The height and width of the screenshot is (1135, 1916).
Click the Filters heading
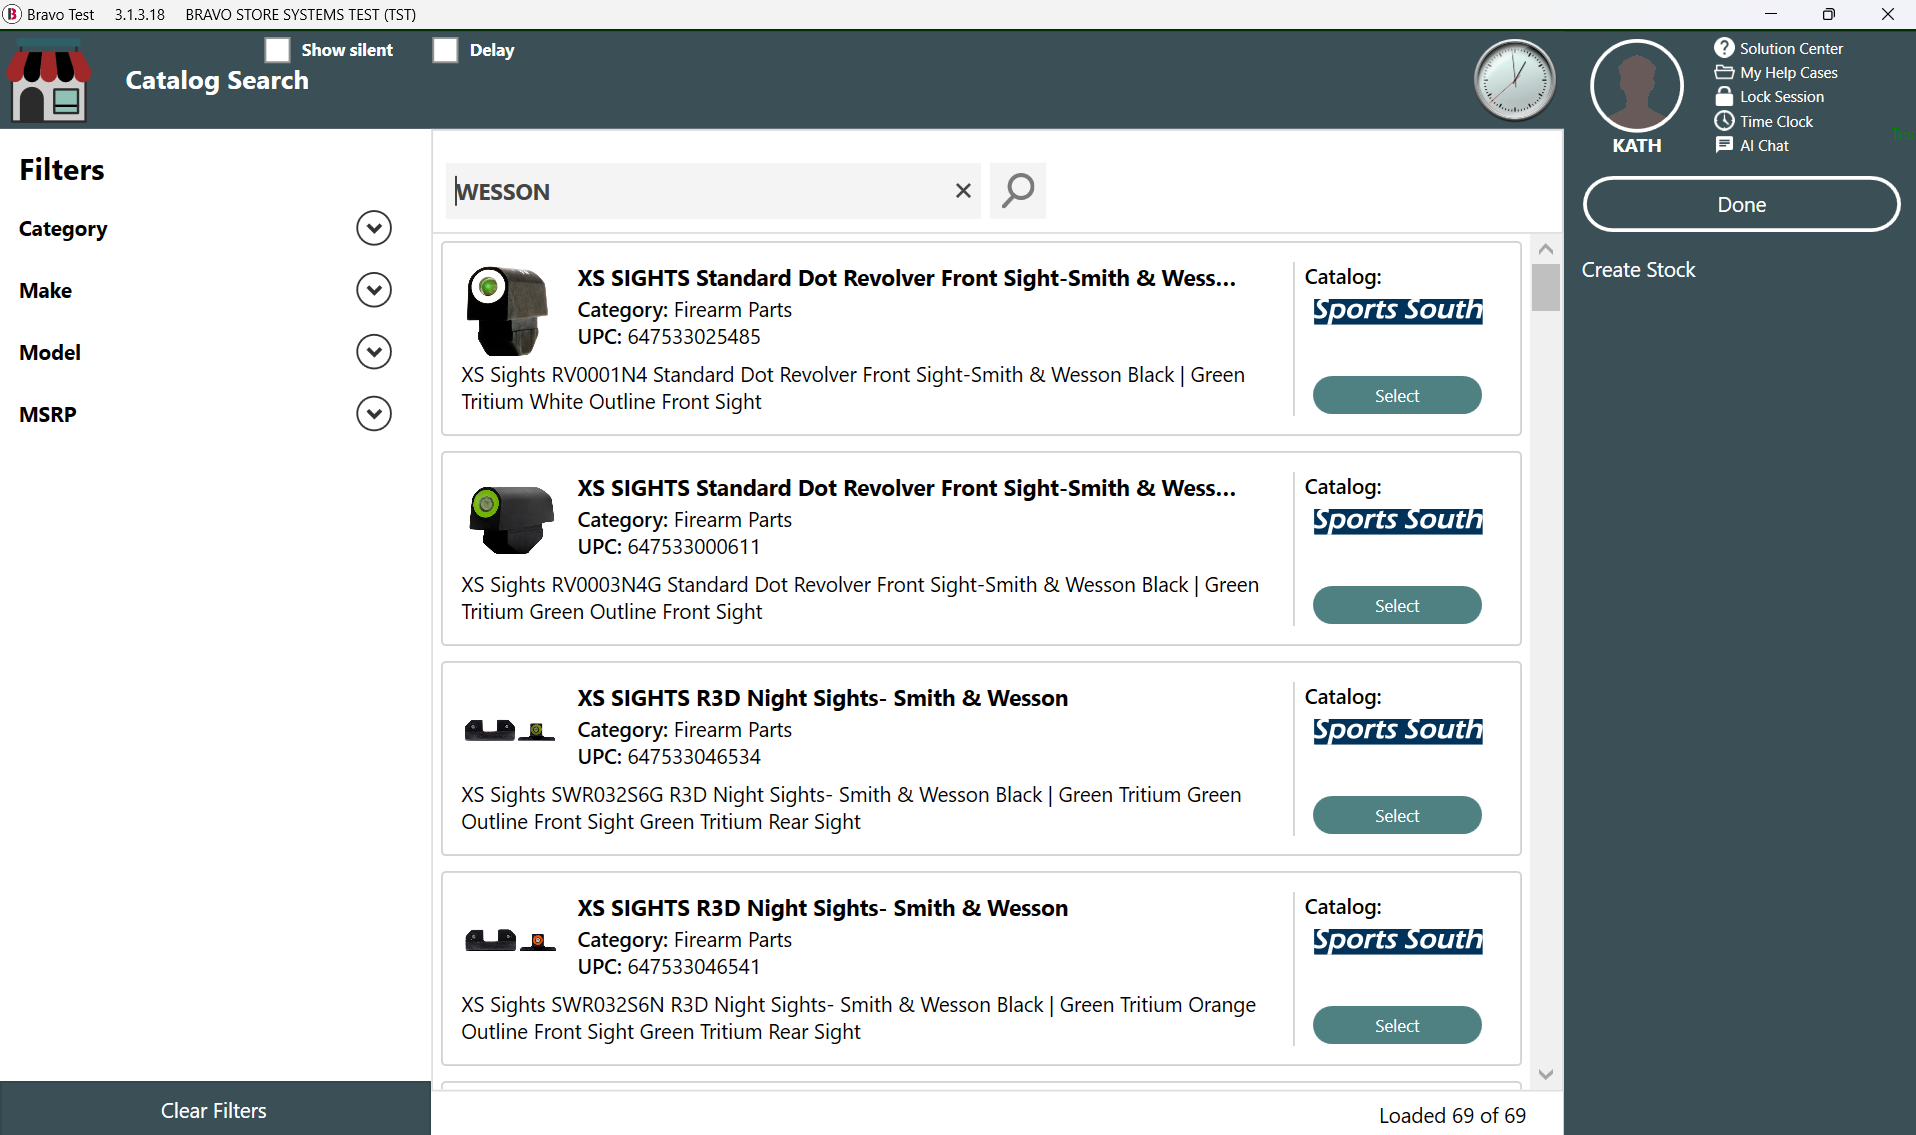coord(62,169)
